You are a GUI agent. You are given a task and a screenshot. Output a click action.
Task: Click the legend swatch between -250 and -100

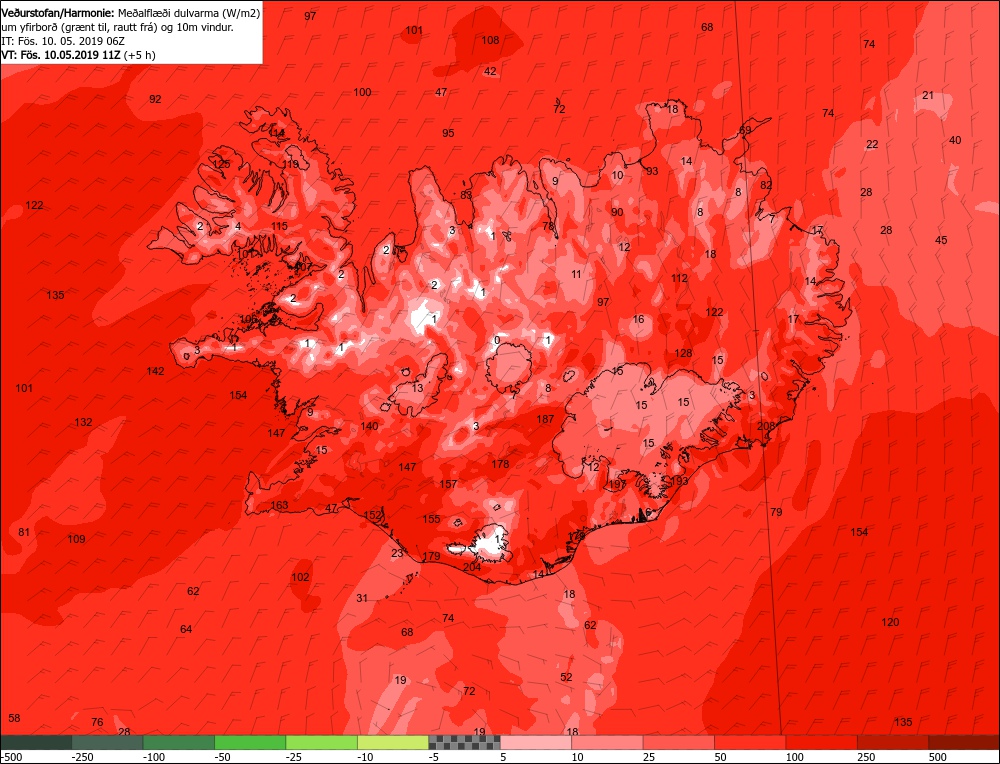pyautogui.click(x=108, y=742)
